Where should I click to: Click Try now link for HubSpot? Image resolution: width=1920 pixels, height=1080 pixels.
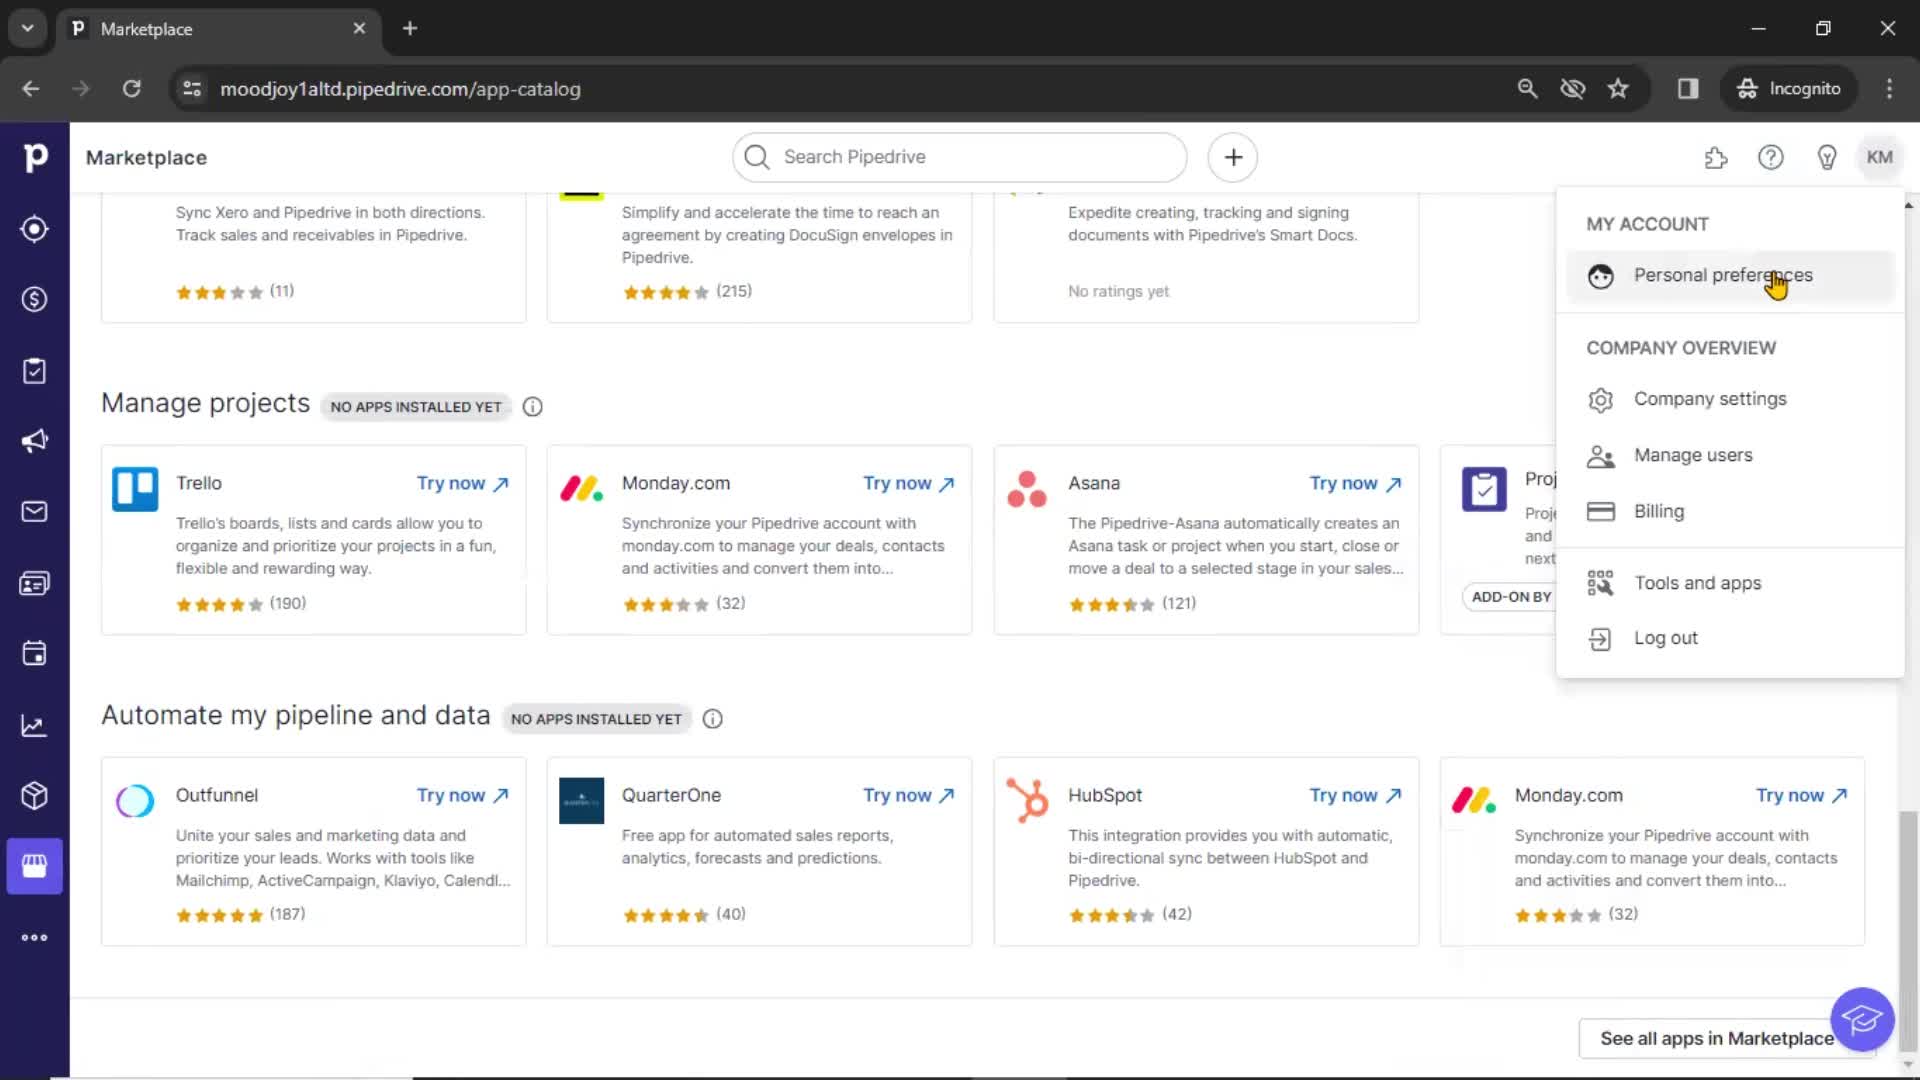[1356, 795]
